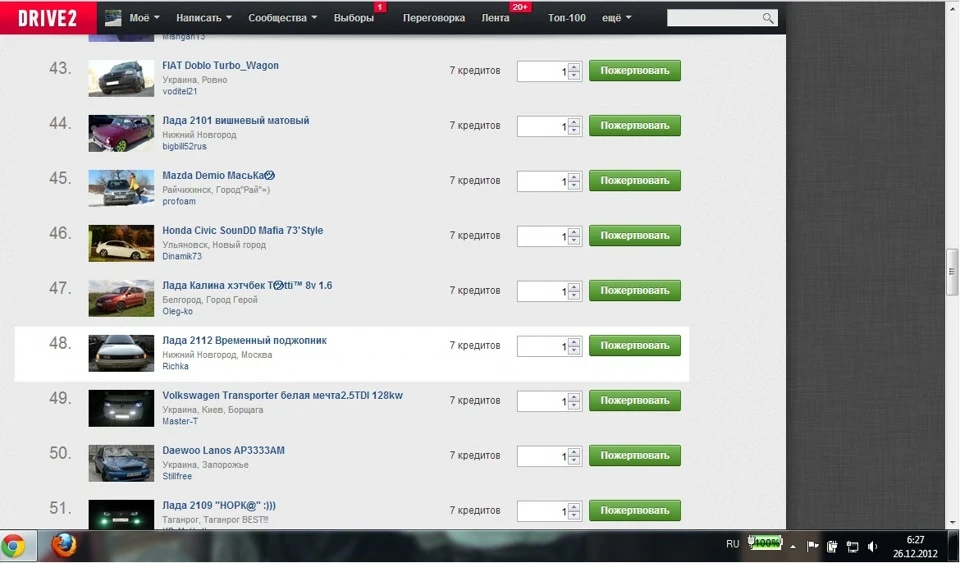Open Volkswagen Transporter thumbnail

(121, 409)
